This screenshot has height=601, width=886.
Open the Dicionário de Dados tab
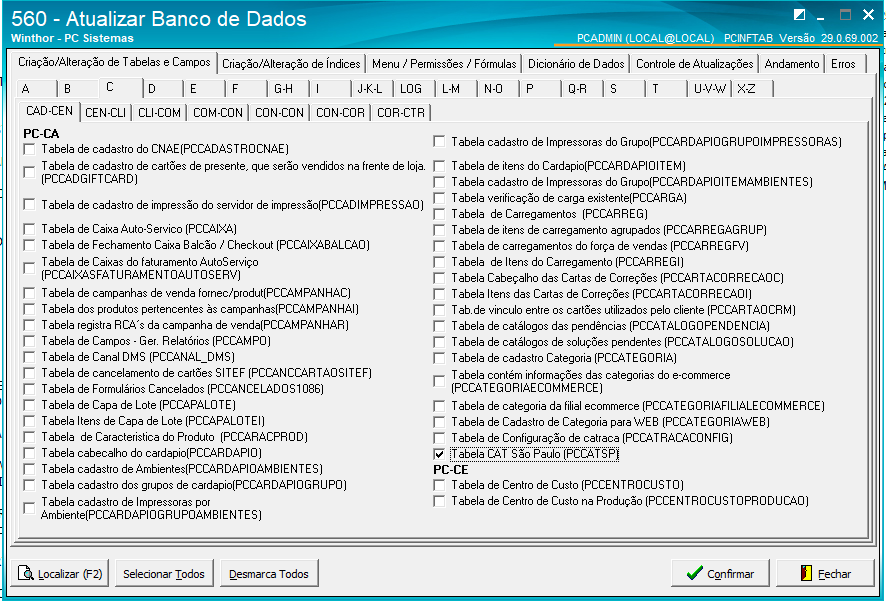pos(576,64)
